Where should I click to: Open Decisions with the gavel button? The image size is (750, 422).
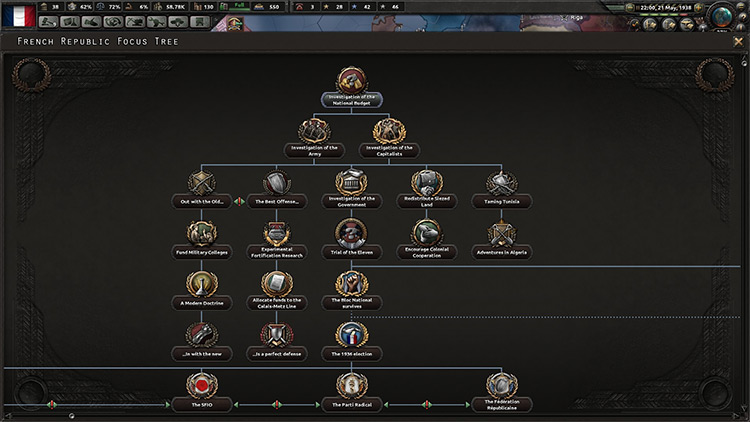[48, 22]
